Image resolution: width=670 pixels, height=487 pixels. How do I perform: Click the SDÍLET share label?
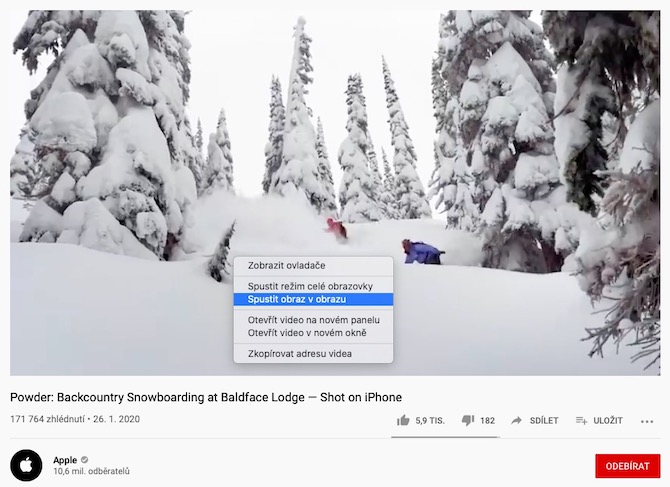coord(544,420)
